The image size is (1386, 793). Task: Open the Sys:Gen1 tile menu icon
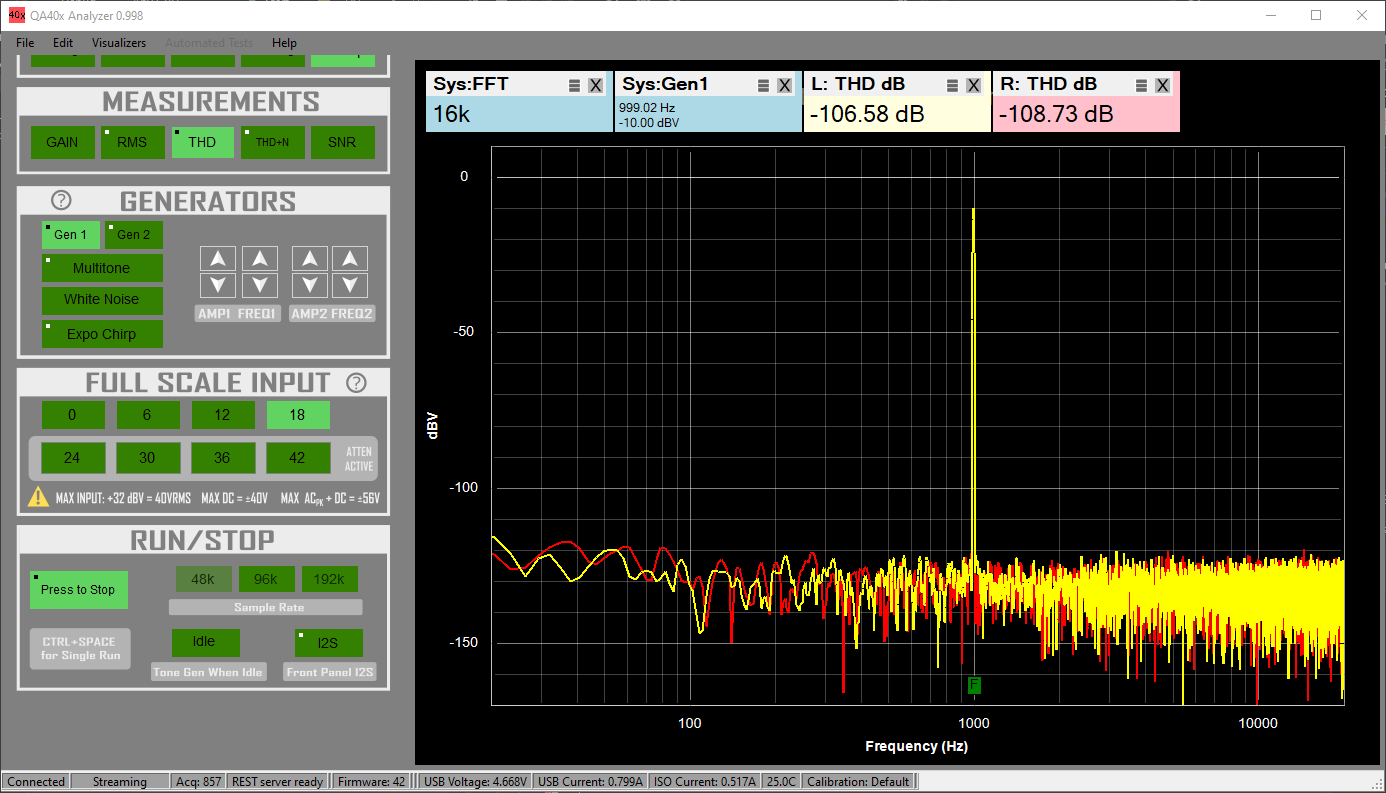763,86
